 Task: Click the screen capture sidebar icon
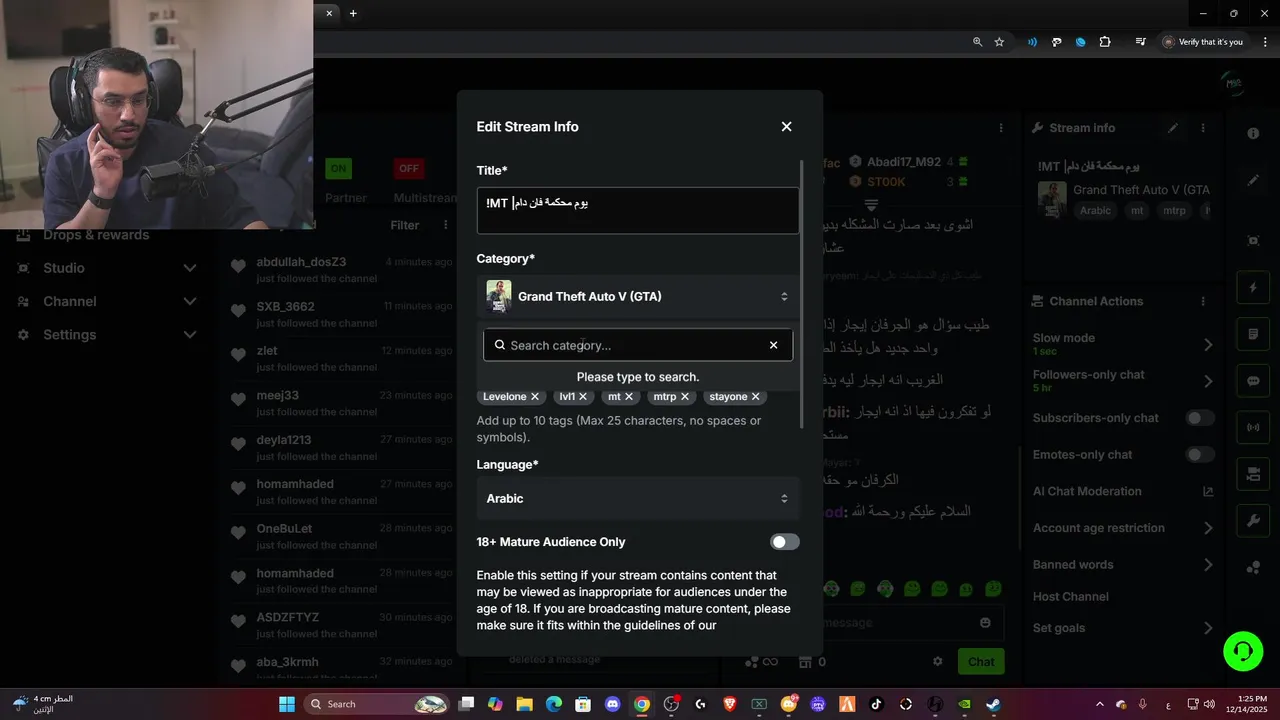pos(1253,241)
